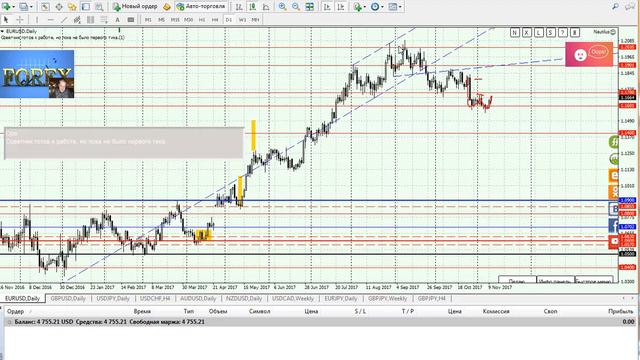Switch chart to Line Chart mode
The height and width of the screenshot is (360, 640).
(266, 7)
